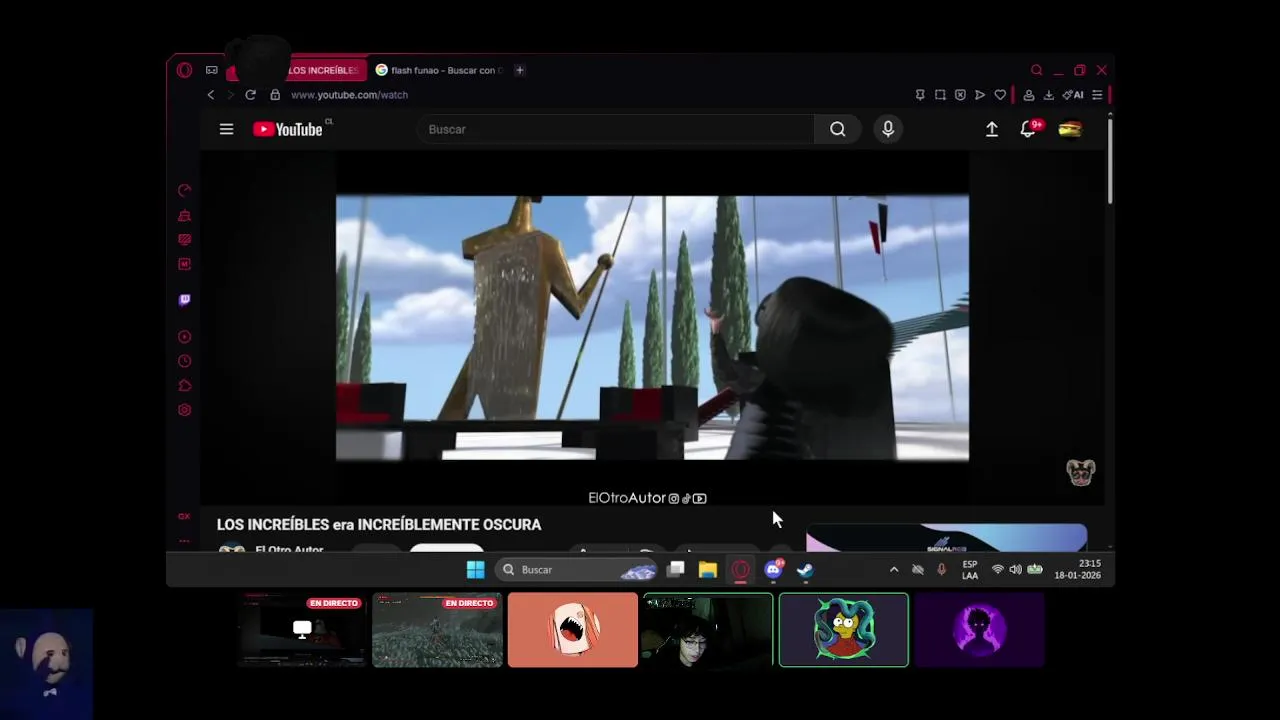This screenshot has width=1280, height=720.
Task: Click the video player showing Incredibles scene
Action: tap(652, 327)
